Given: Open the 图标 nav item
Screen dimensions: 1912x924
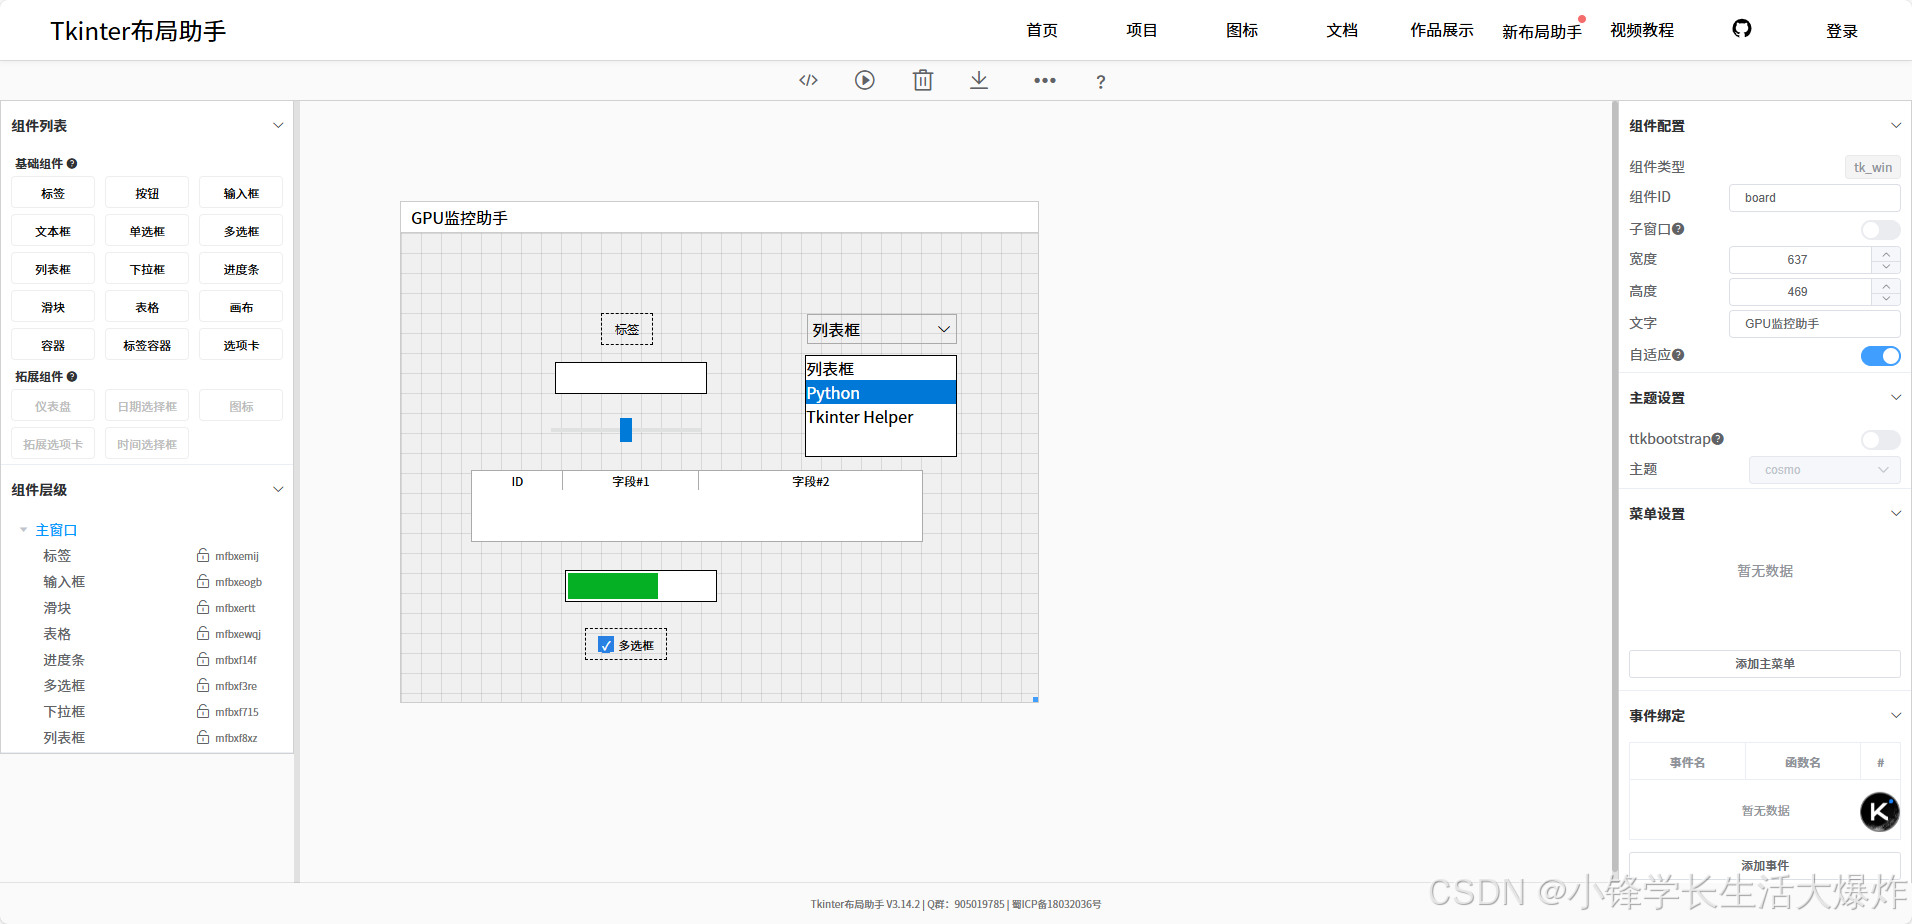Looking at the screenshot, I should (x=1242, y=31).
